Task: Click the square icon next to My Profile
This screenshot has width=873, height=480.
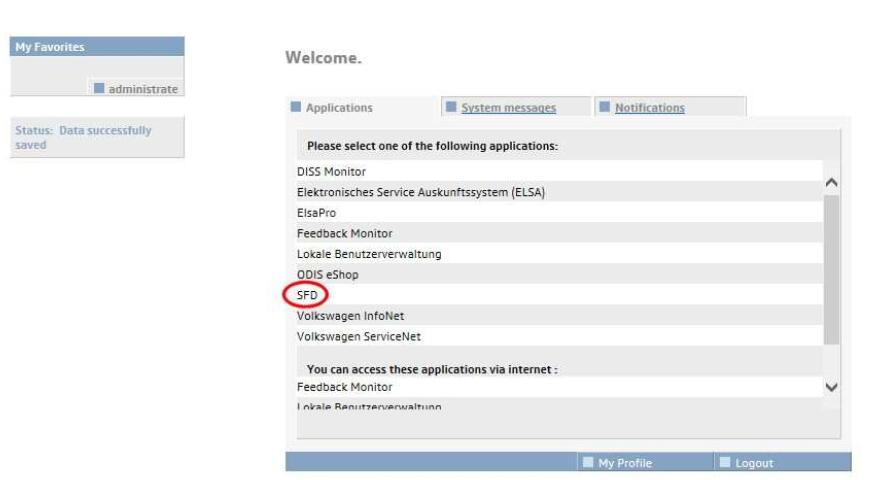Action: 588,462
